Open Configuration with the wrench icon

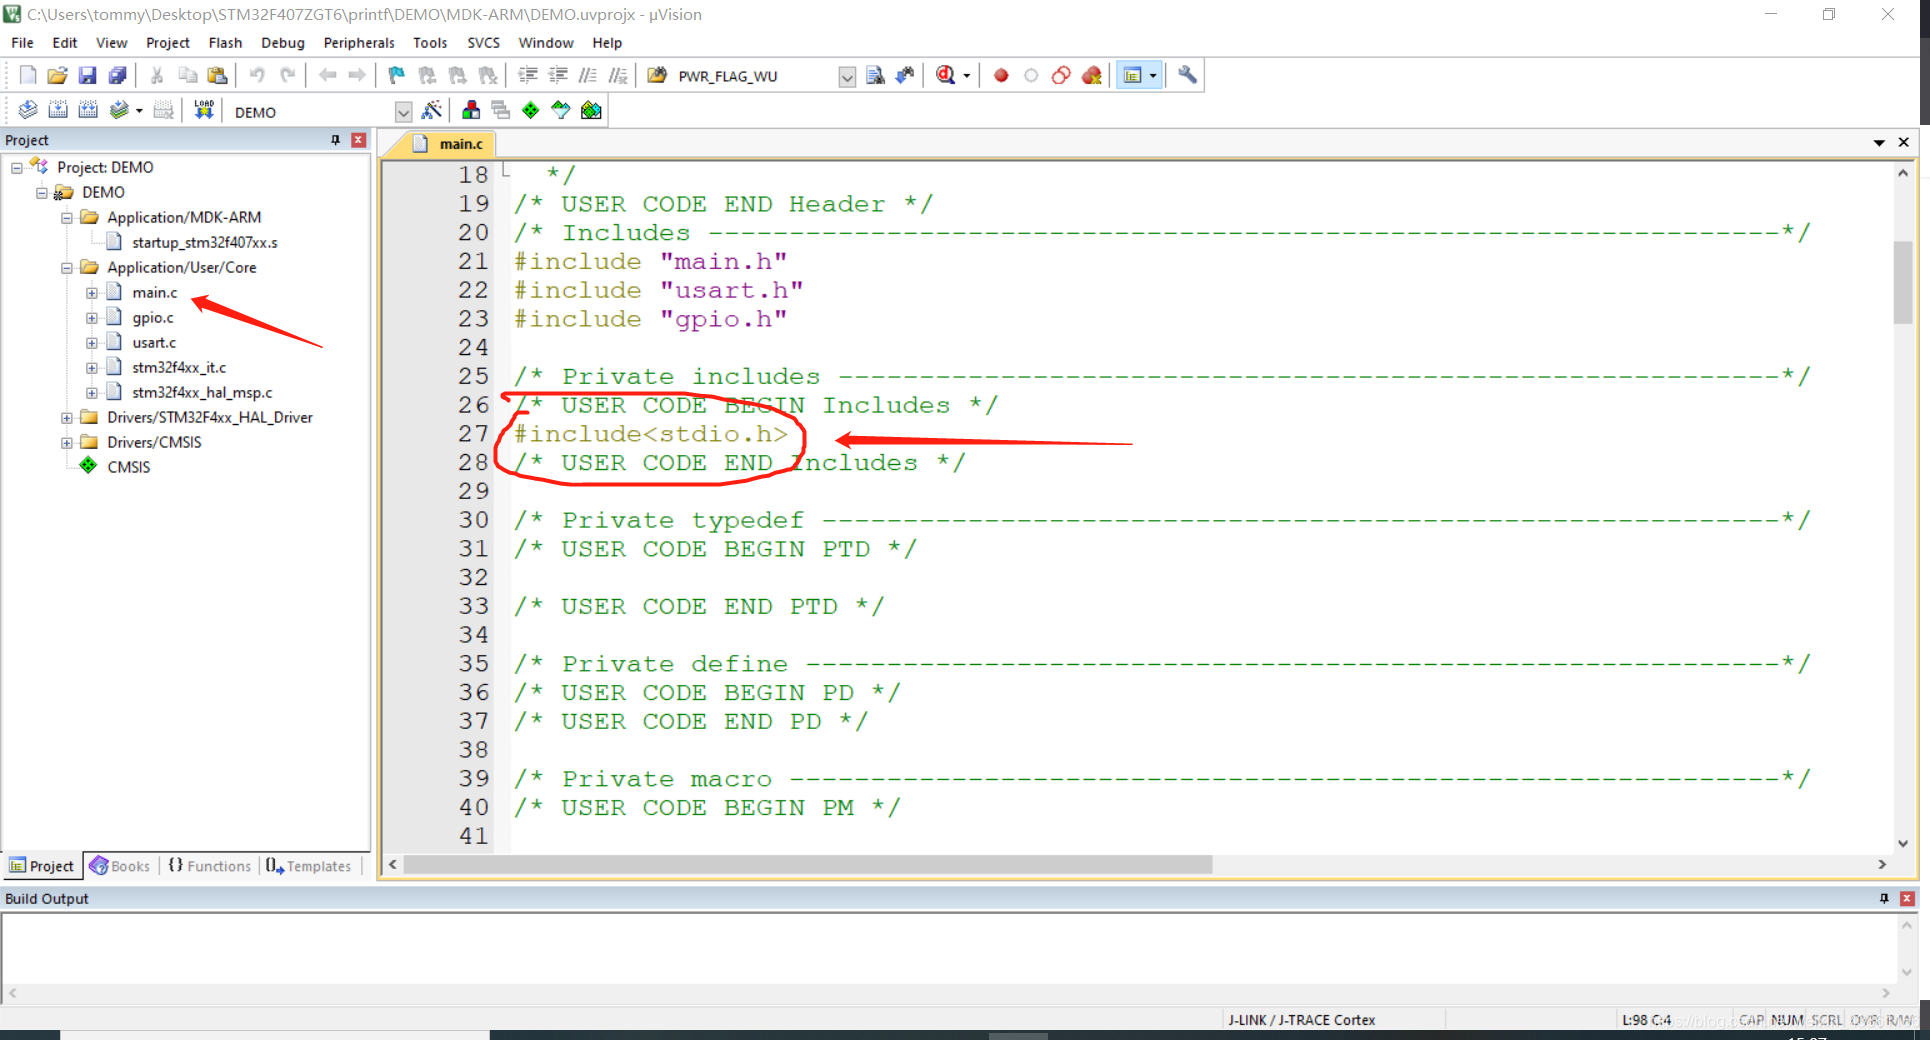click(x=1187, y=75)
